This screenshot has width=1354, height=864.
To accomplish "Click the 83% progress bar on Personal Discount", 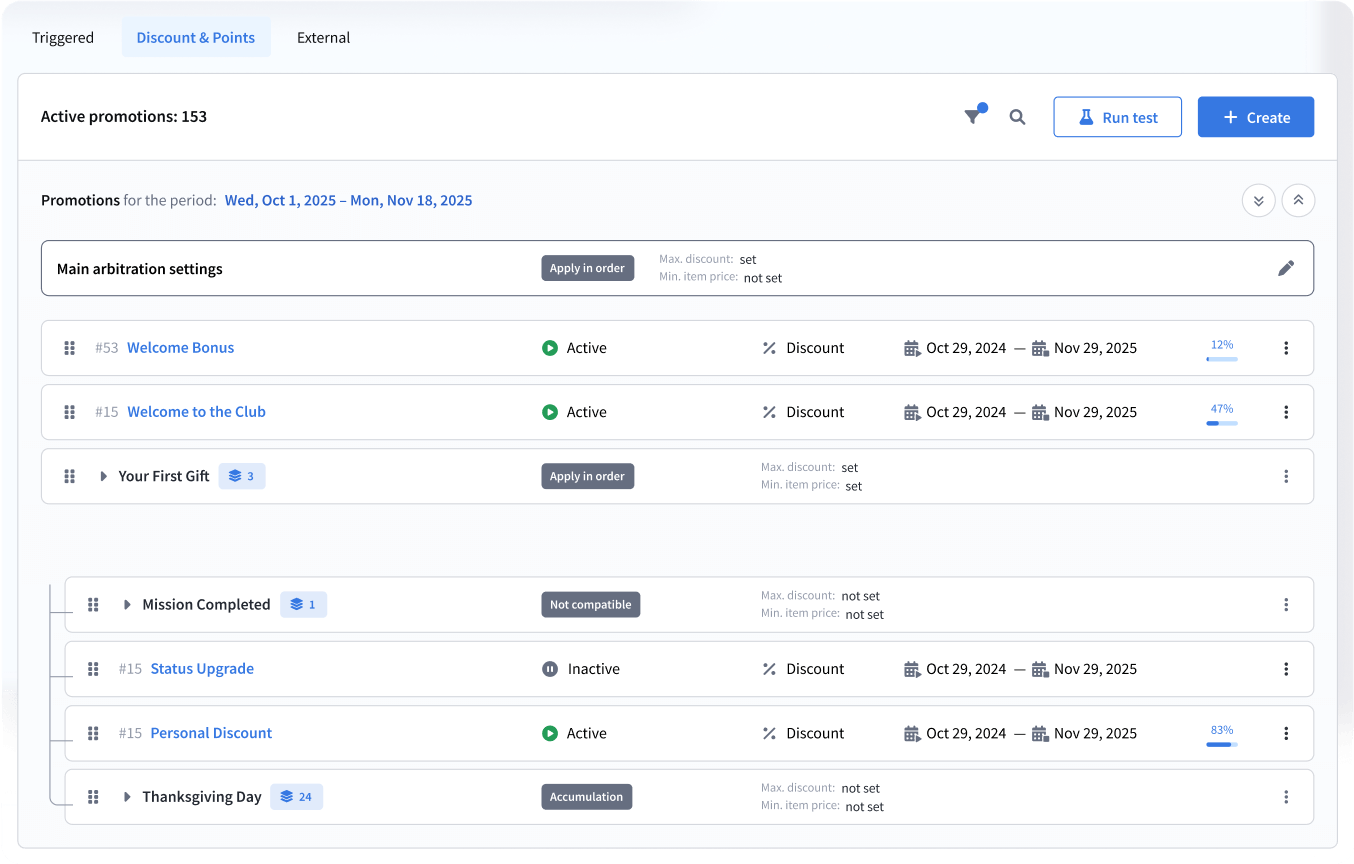I will pyautogui.click(x=1221, y=744).
